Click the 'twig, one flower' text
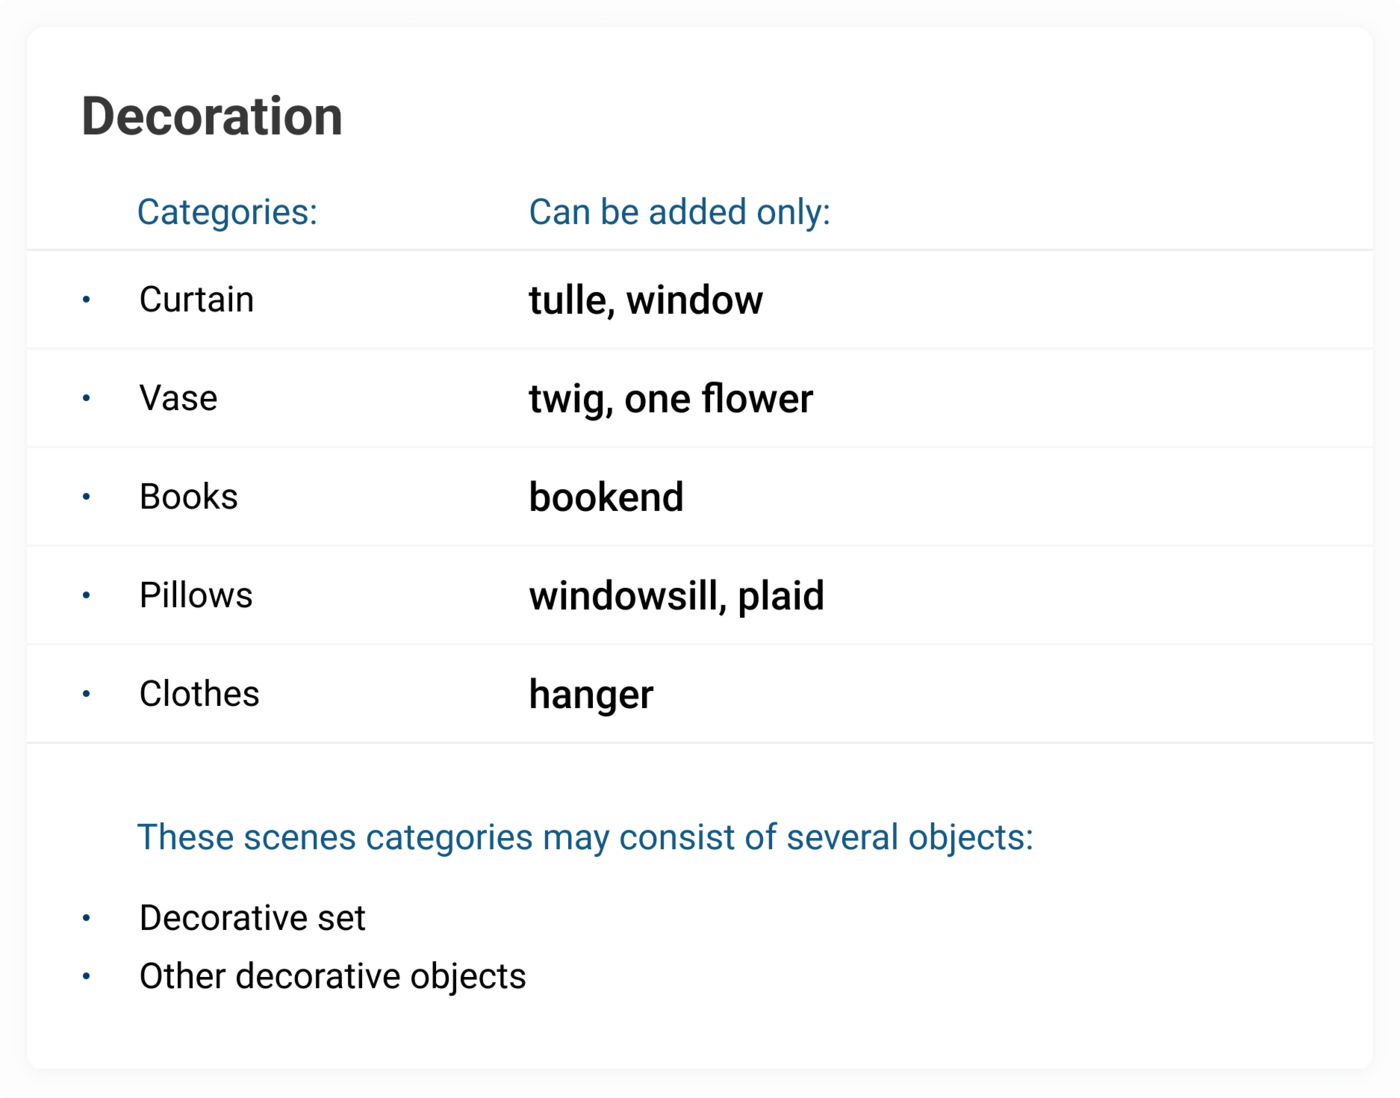Image resolution: width=1400 pixels, height=1098 pixels. pos(671,399)
